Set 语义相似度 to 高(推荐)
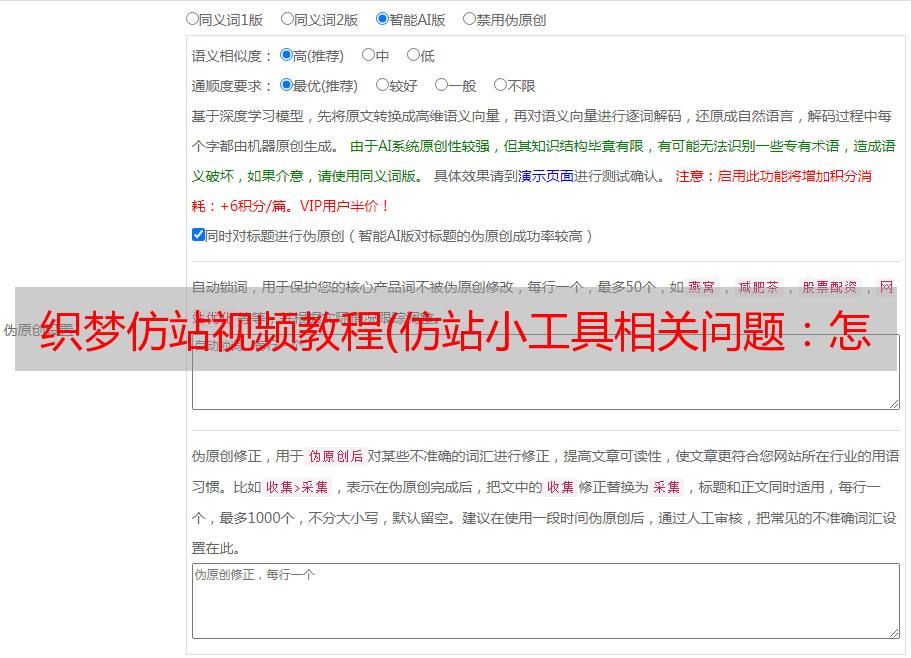 [x=286, y=55]
